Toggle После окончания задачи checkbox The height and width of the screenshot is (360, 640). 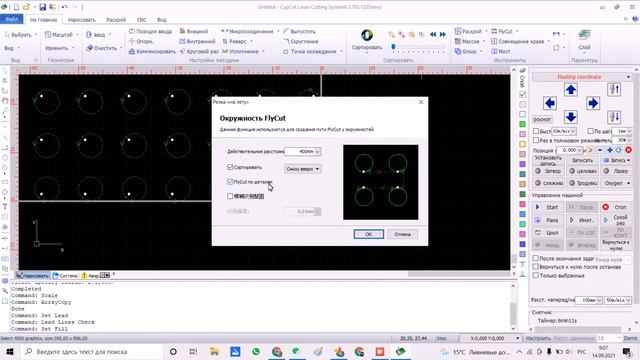pyautogui.click(x=536, y=258)
